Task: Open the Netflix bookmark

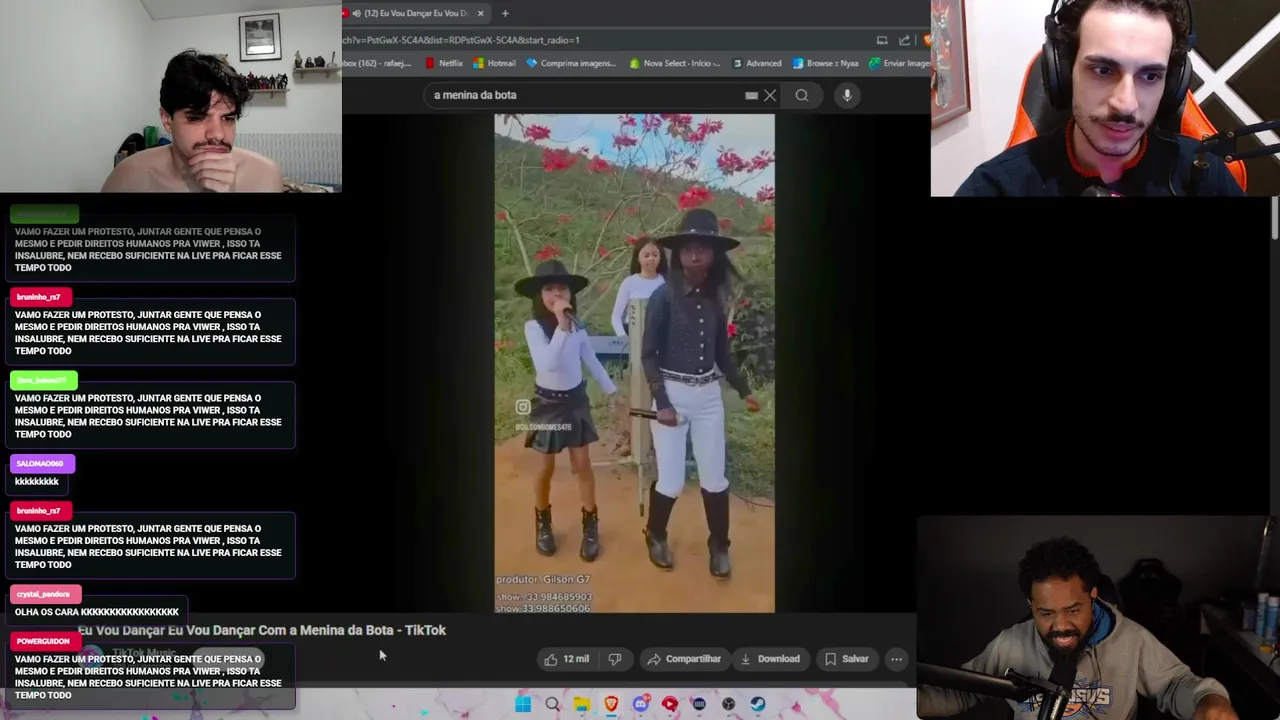Action: coord(444,63)
